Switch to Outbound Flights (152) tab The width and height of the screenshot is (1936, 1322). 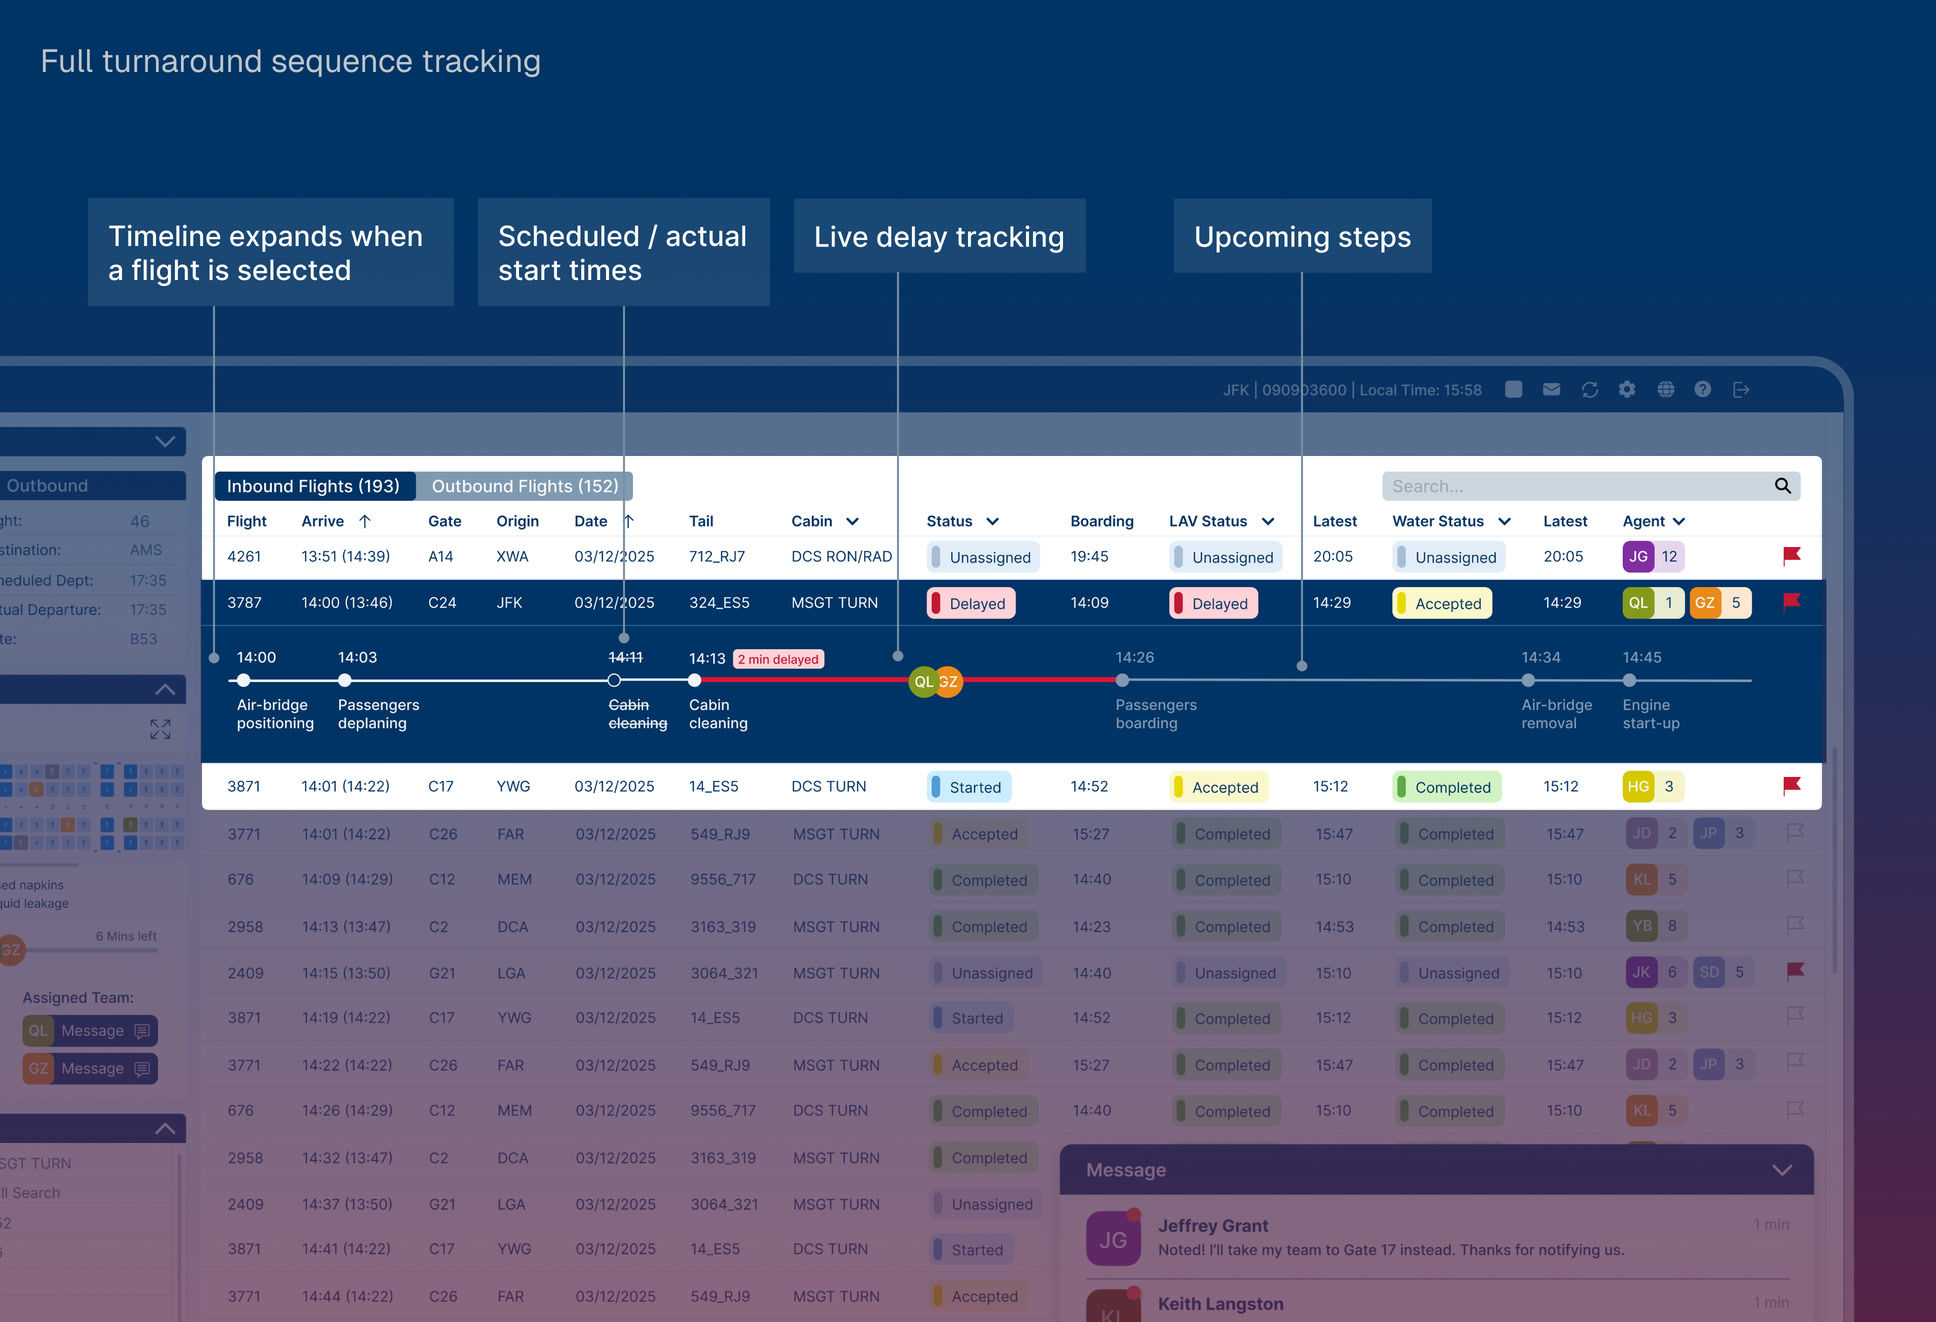(525, 486)
